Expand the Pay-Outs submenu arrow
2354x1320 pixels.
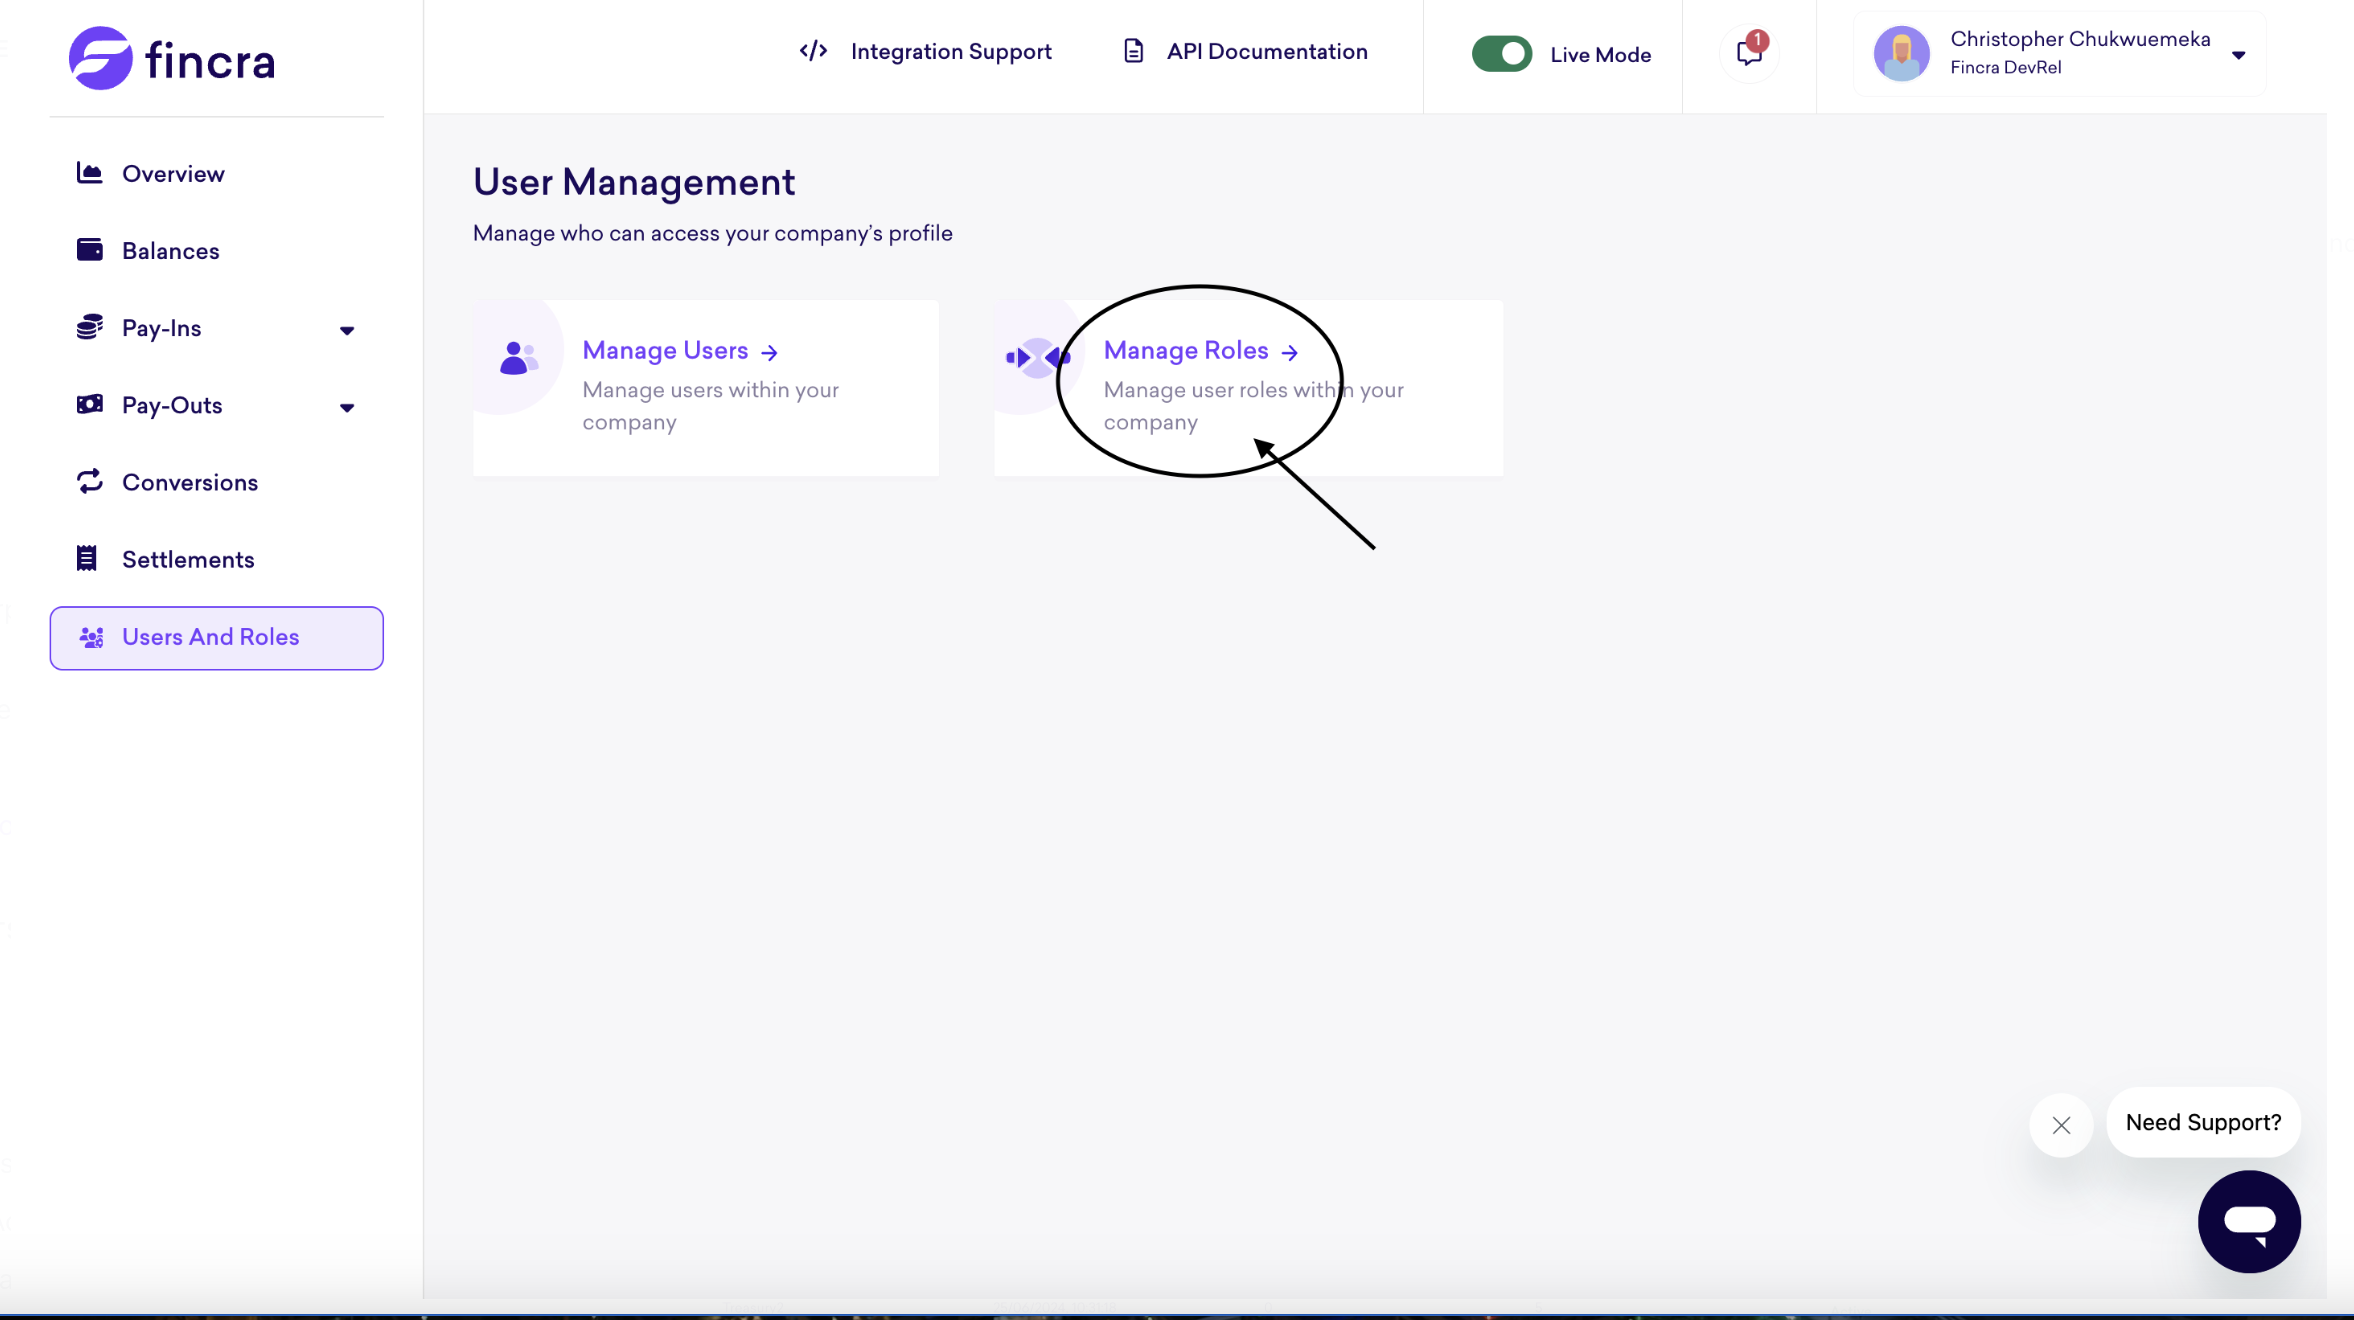[347, 407]
